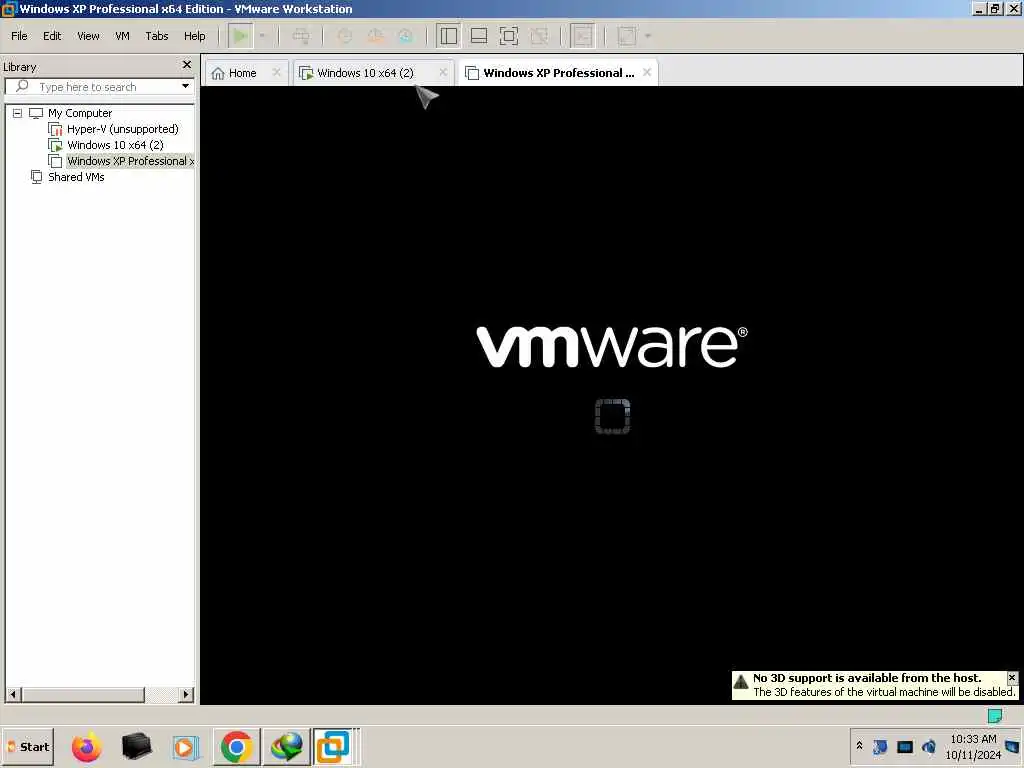Screen dimensions: 1024x768
Task: Close the Windows XP Professional tab
Action: pyautogui.click(x=647, y=72)
